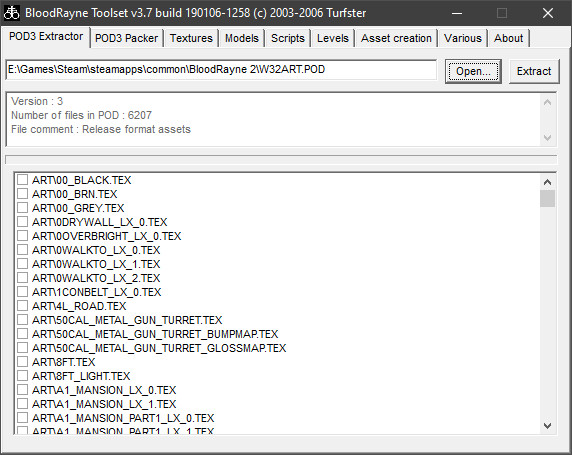Open the Levels tab
Image resolution: width=572 pixels, height=455 pixels.
click(333, 38)
